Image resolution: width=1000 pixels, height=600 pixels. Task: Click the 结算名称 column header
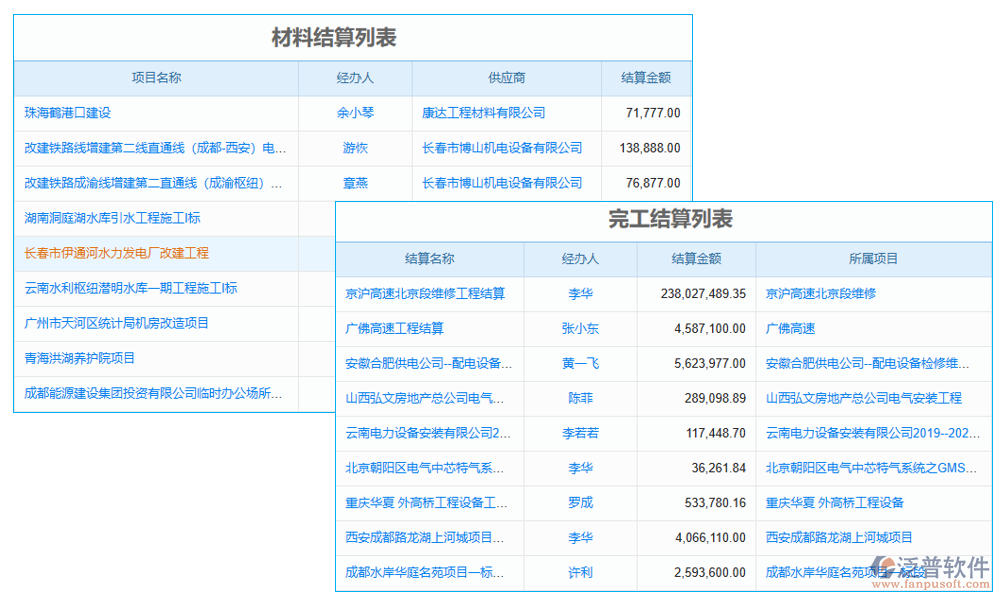(x=429, y=258)
